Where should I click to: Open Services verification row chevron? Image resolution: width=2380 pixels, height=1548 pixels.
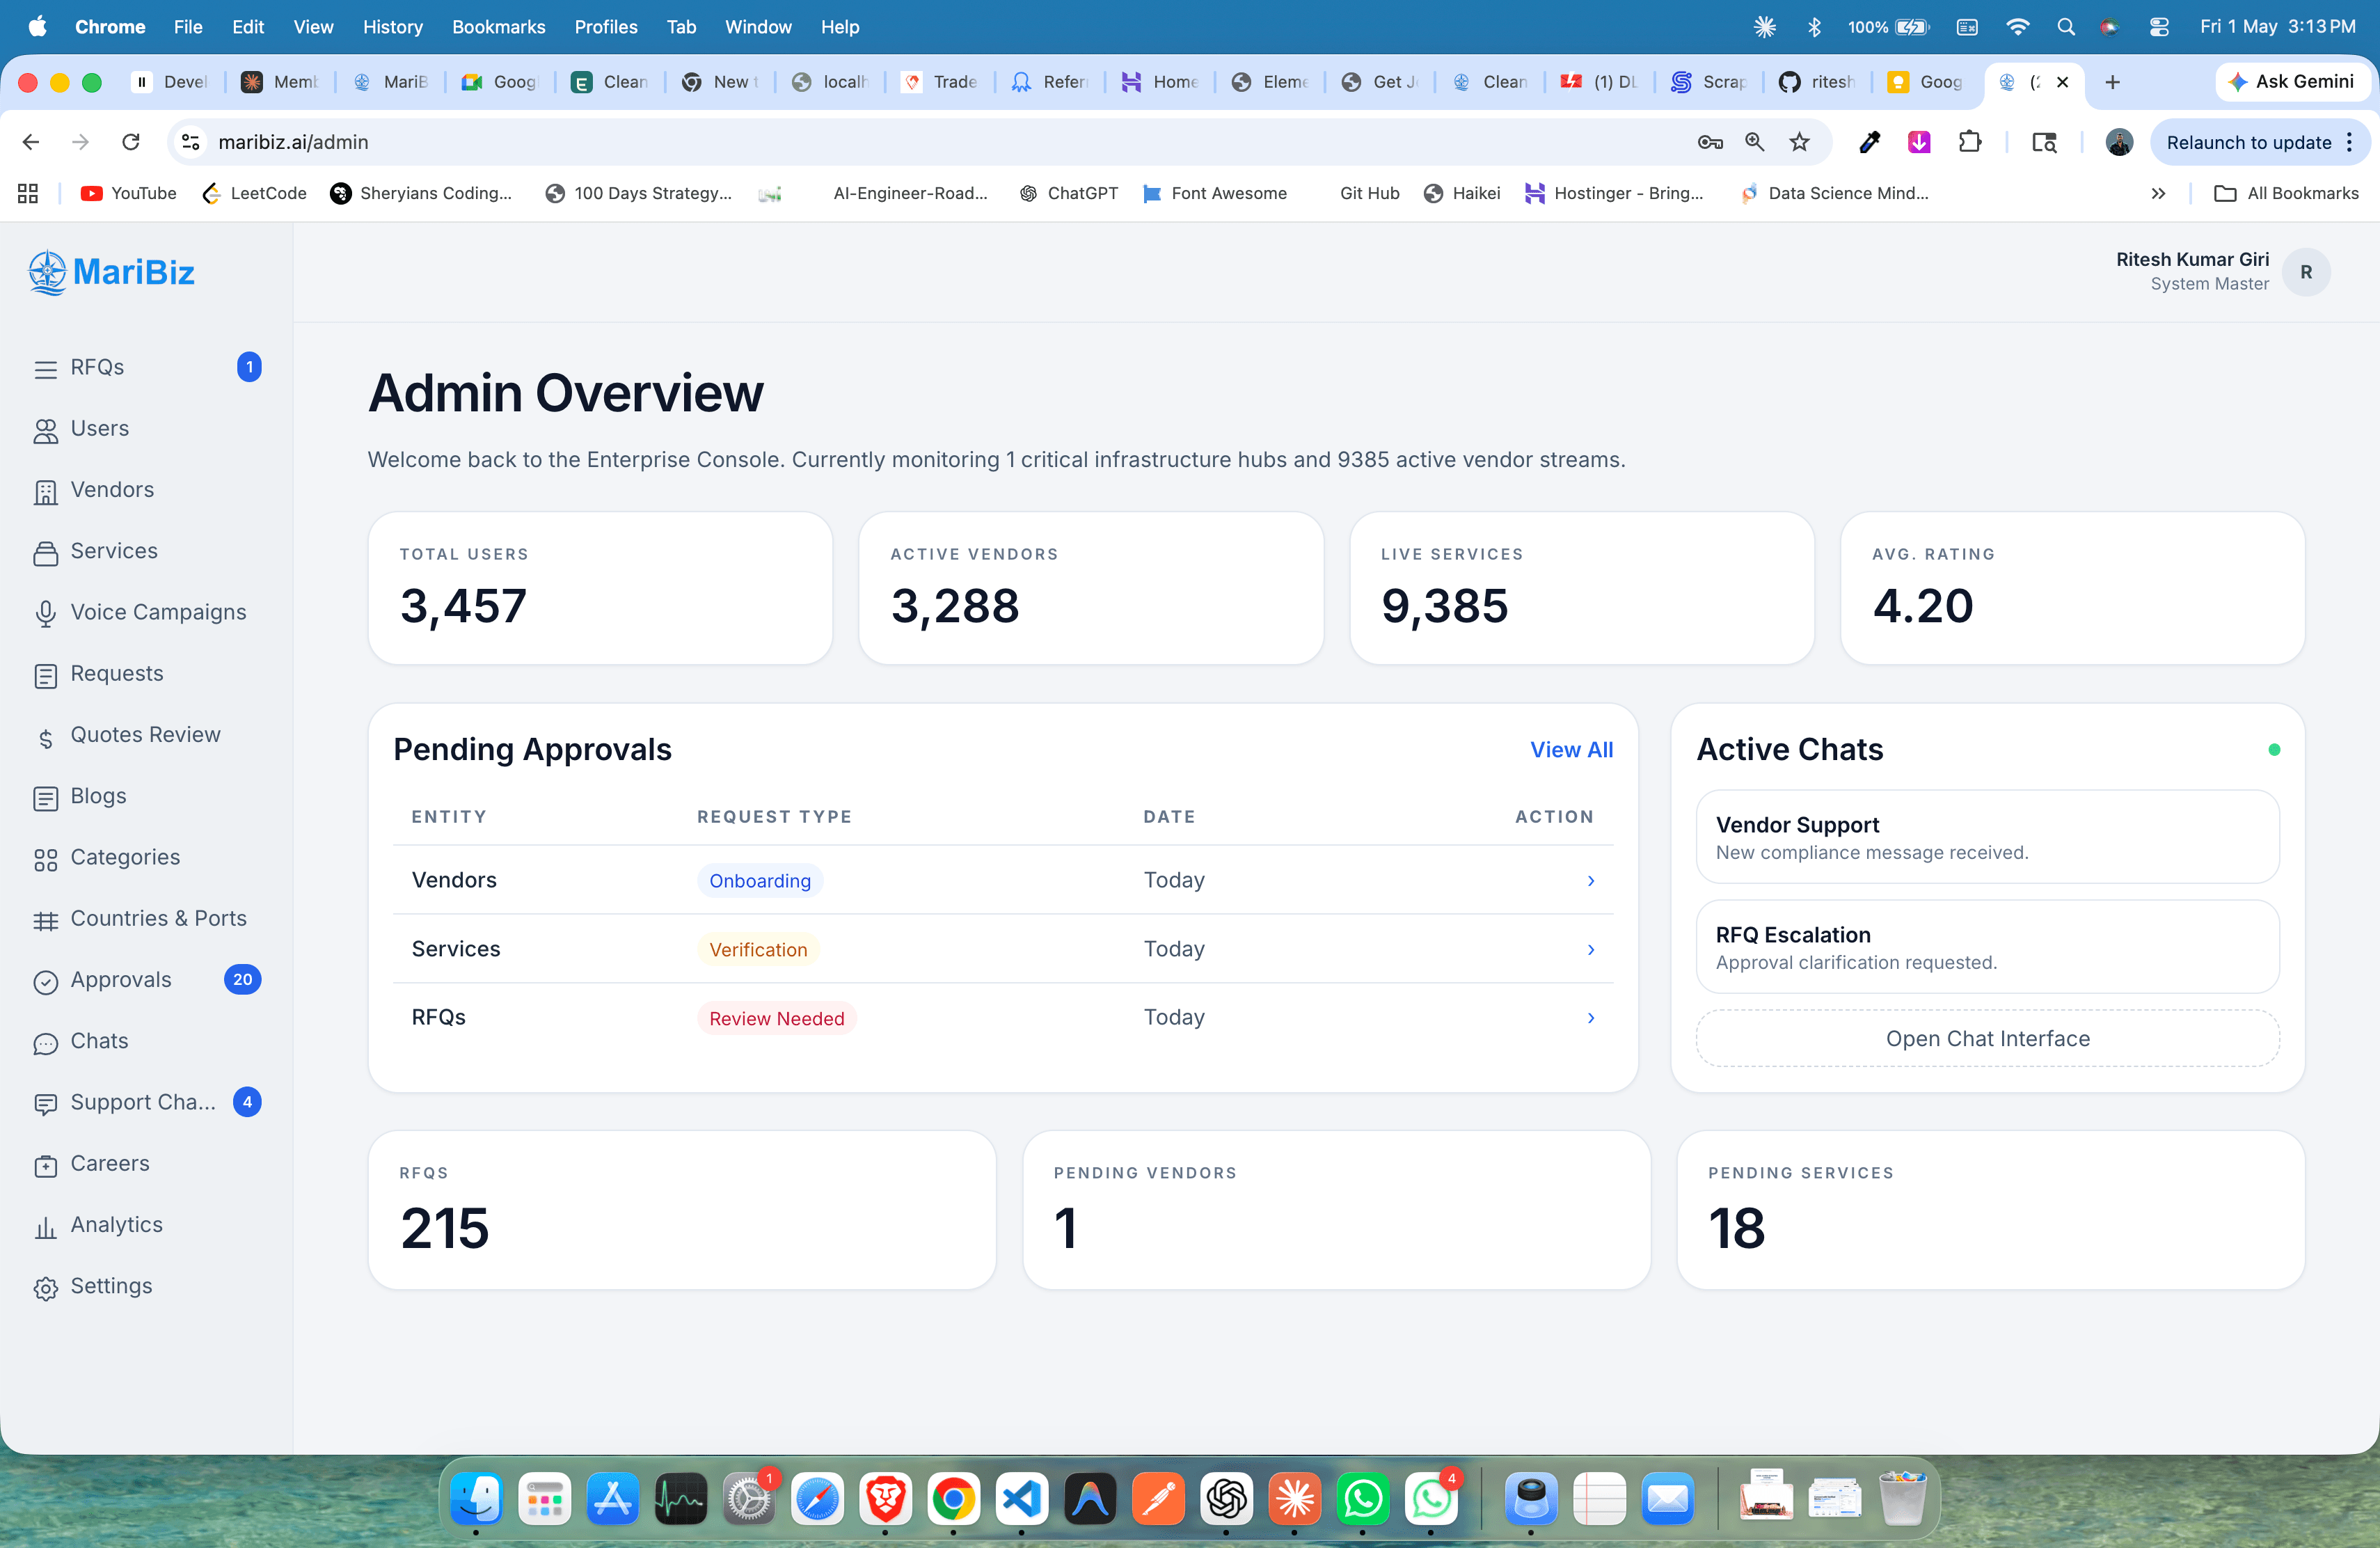pos(1590,950)
